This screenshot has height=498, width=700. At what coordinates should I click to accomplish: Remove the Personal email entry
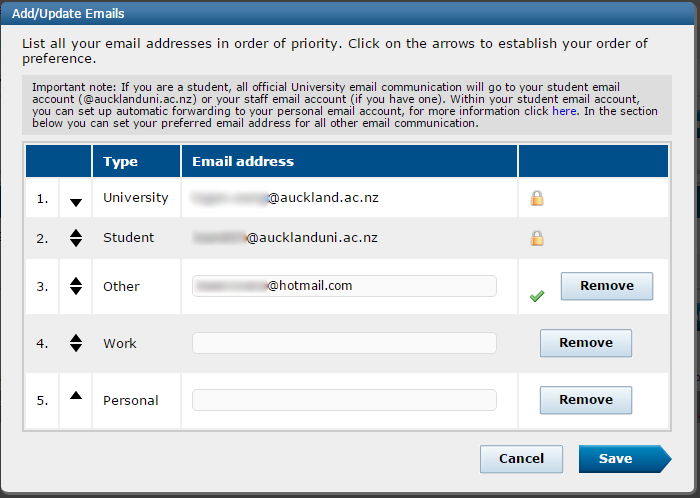pyautogui.click(x=586, y=400)
